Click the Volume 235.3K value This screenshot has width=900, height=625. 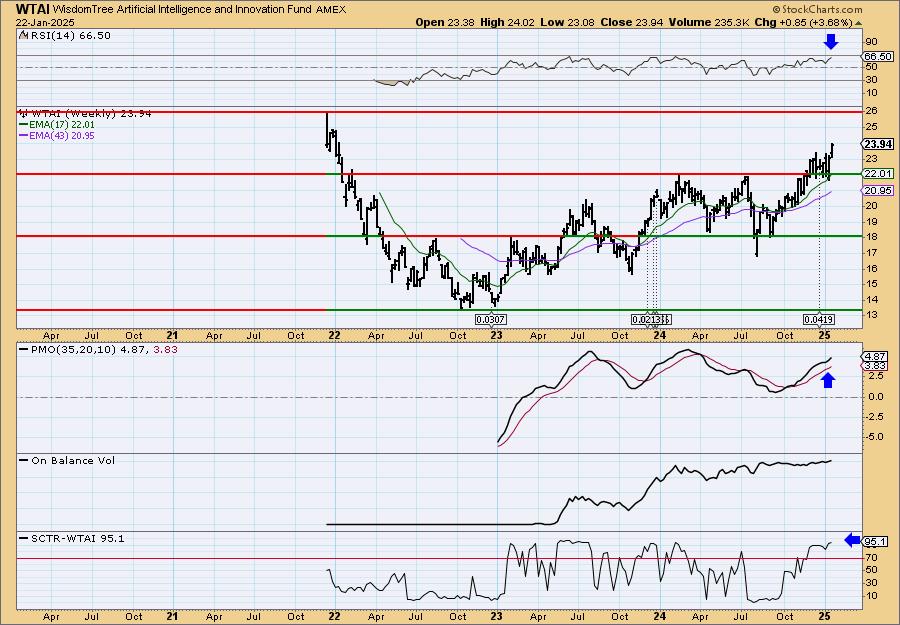point(708,22)
